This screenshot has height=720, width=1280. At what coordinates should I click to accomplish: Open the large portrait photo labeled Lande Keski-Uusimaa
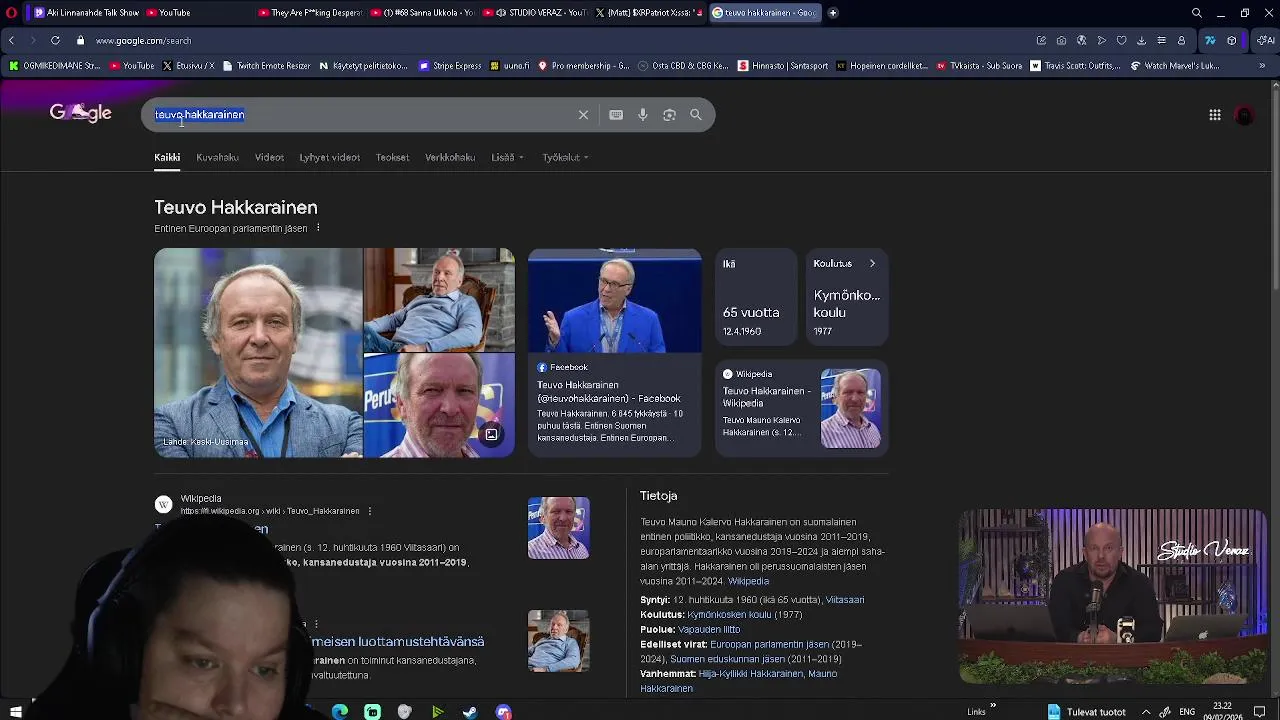[258, 353]
